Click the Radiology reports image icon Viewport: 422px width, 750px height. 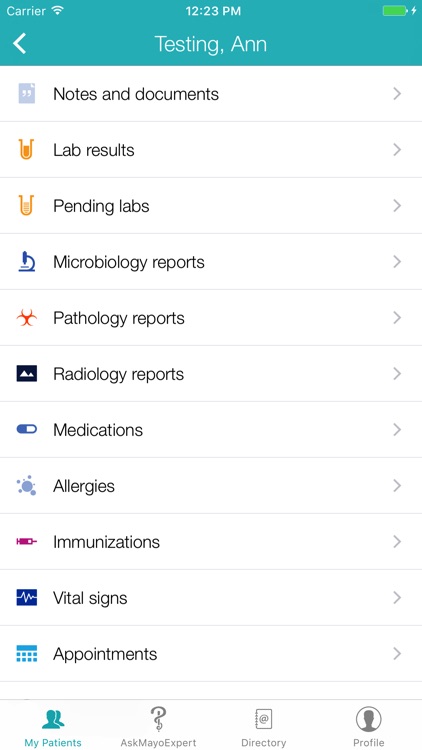[x=26, y=374]
